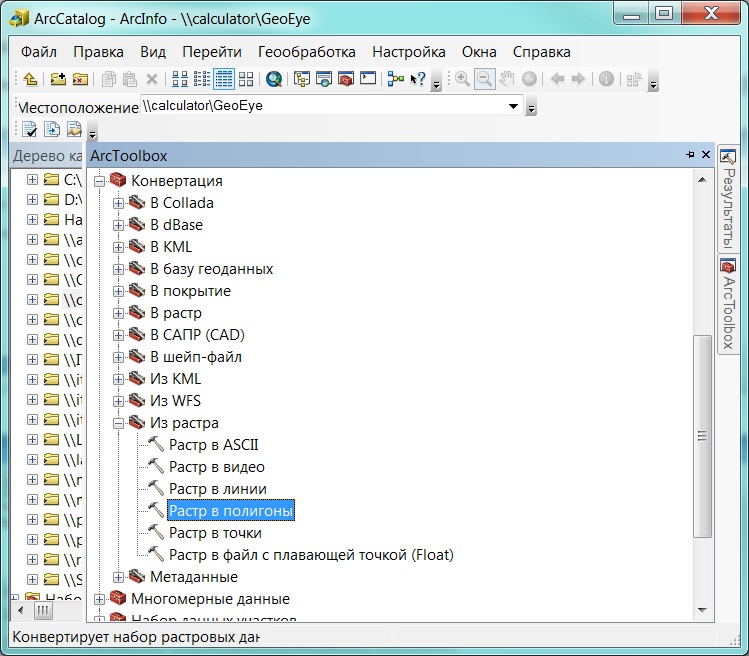The height and width of the screenshot is (656, 749).
Task: Go back to the previous extent
Action: coord(557,79)
